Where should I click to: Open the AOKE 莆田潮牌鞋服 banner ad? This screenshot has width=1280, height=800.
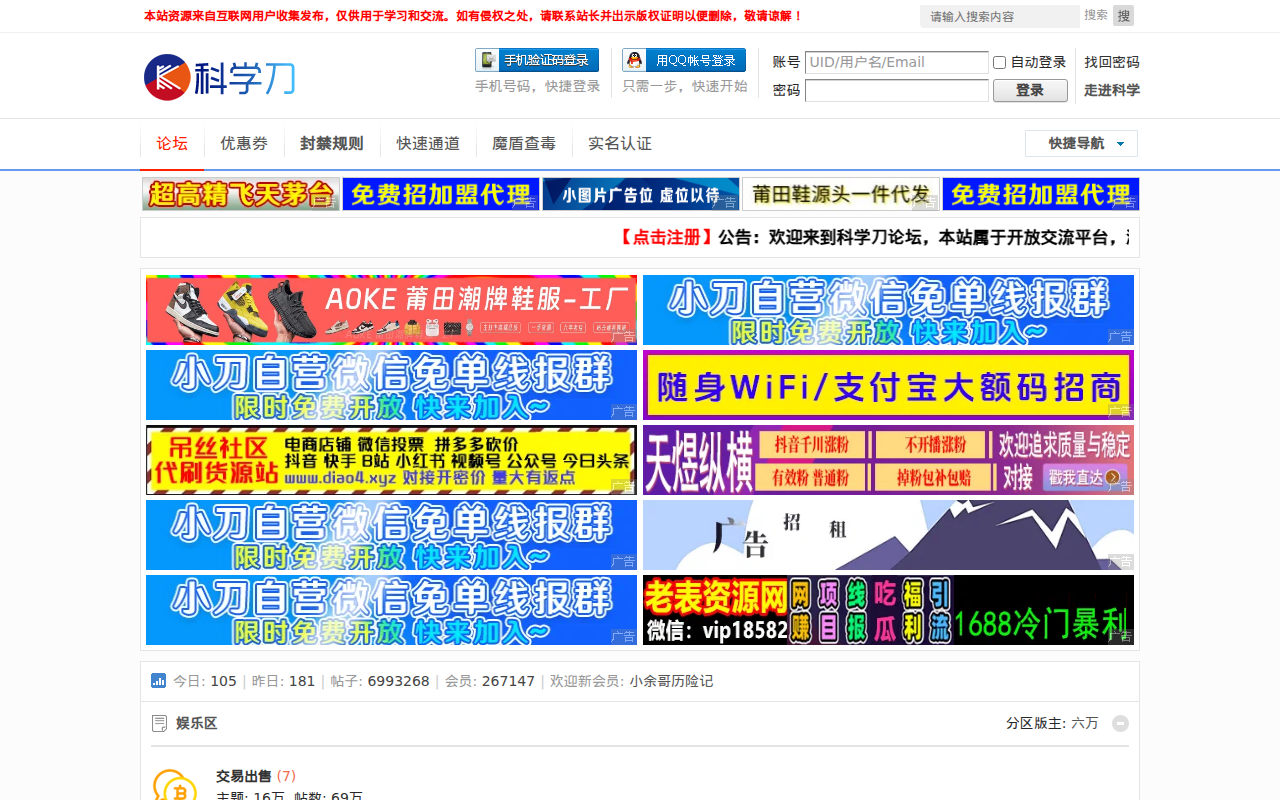391,310
